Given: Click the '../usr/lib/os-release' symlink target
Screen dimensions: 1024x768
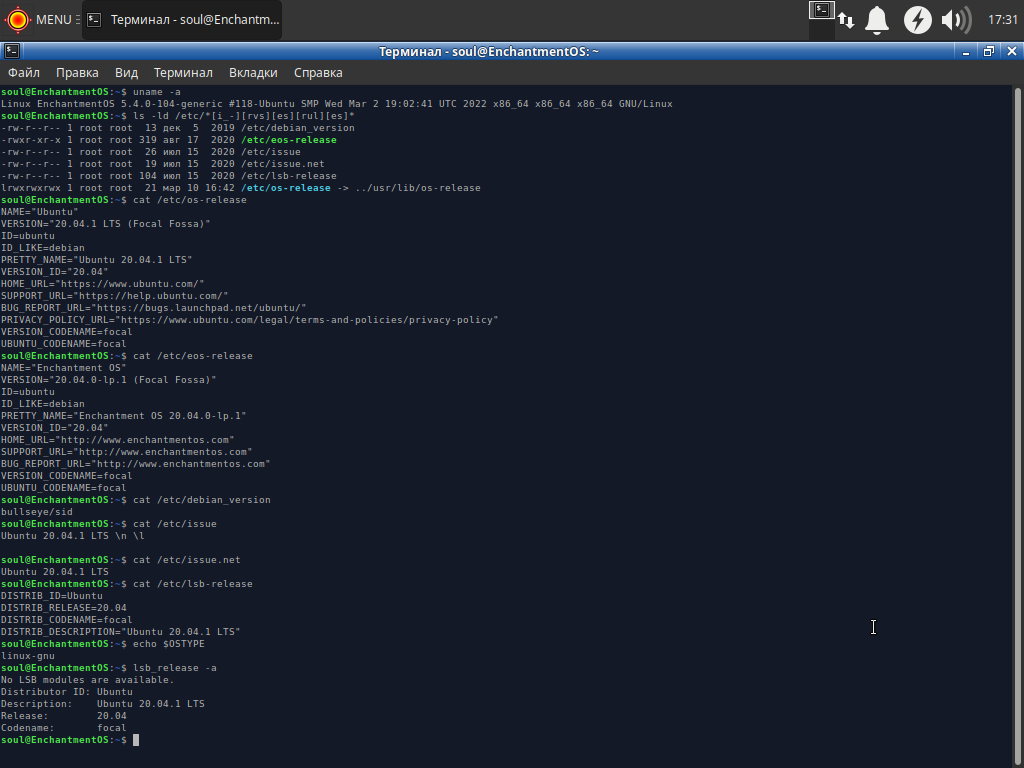Looking at the screenshot, I should 418,188.
